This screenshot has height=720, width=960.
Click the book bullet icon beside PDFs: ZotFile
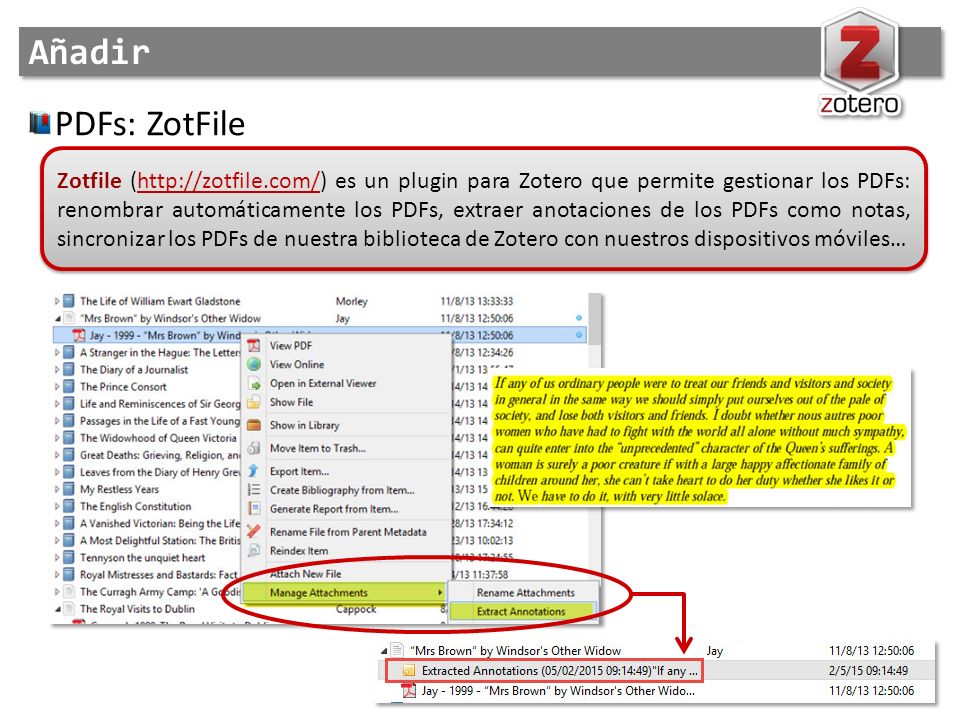point(40,122)
